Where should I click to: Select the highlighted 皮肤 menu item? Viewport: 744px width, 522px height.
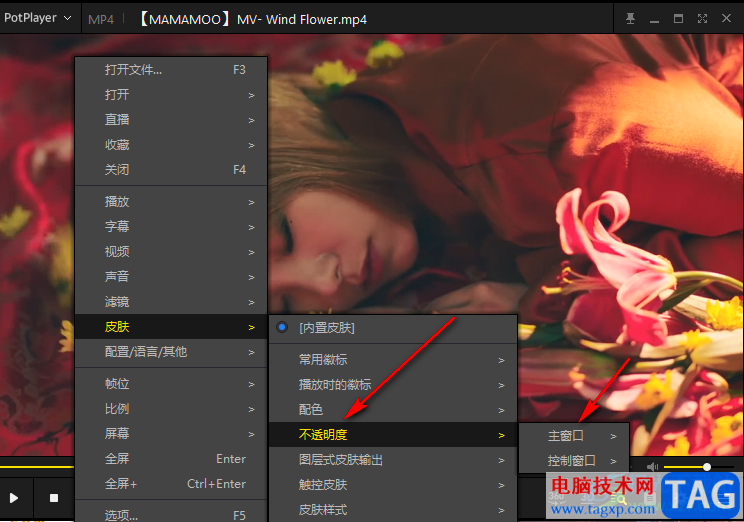171,326
